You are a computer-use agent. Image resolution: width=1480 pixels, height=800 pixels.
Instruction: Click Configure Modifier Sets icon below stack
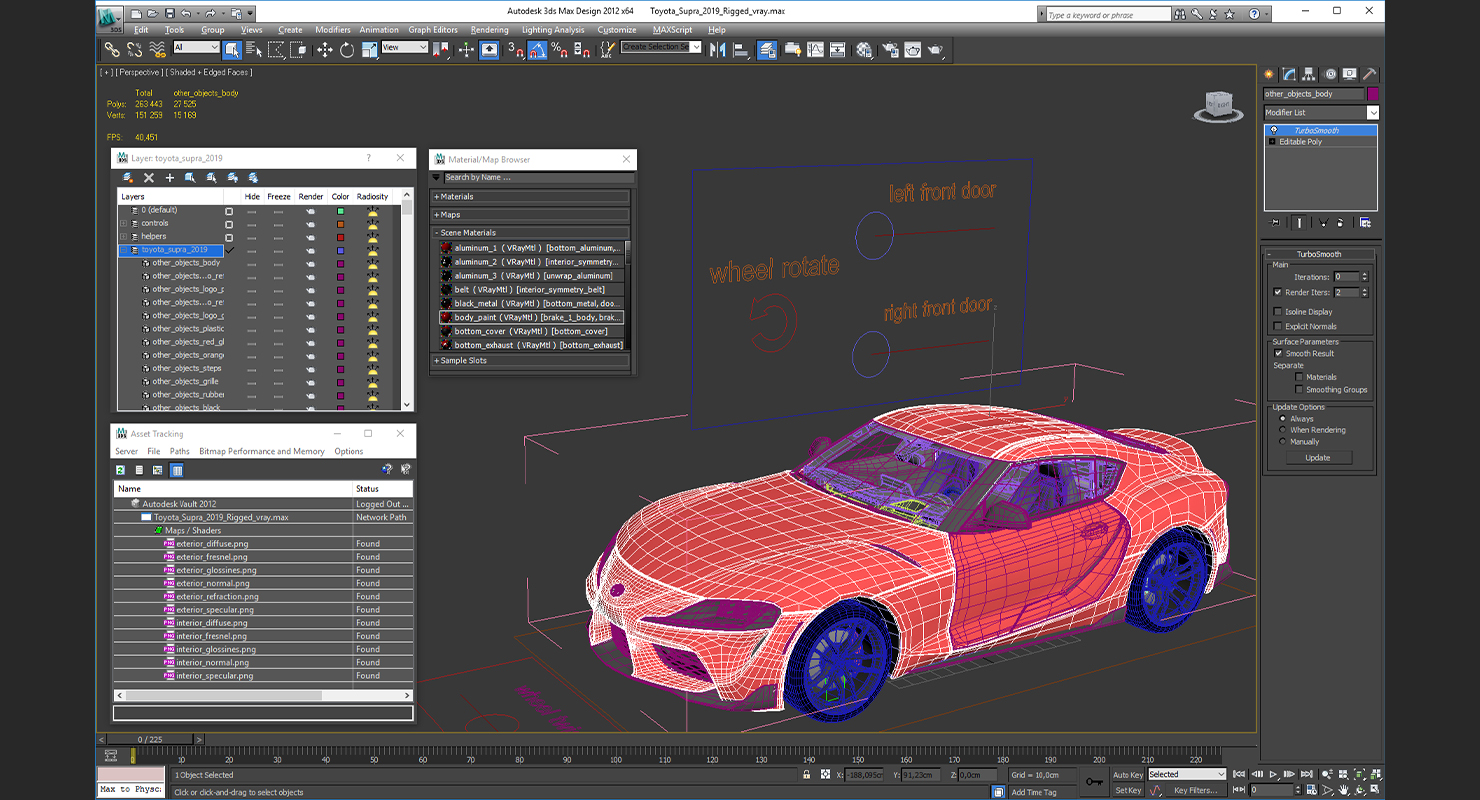[1365, 222]
